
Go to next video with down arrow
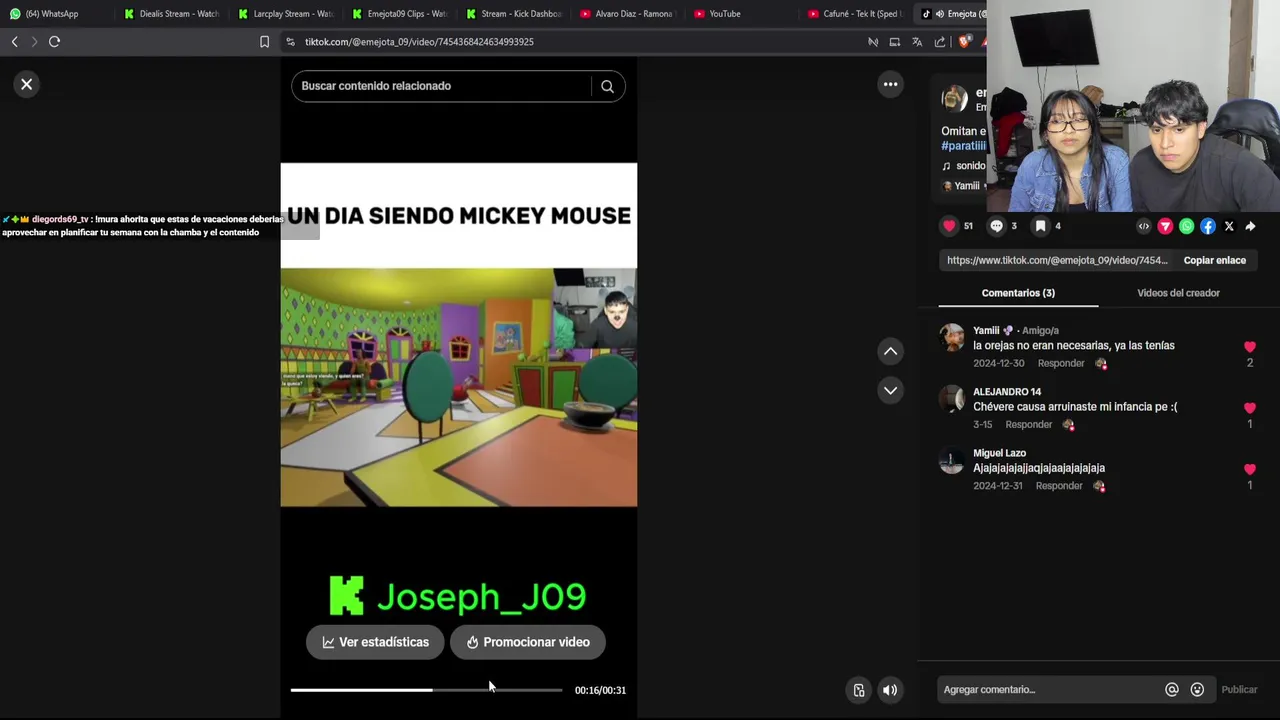[890, 390]
